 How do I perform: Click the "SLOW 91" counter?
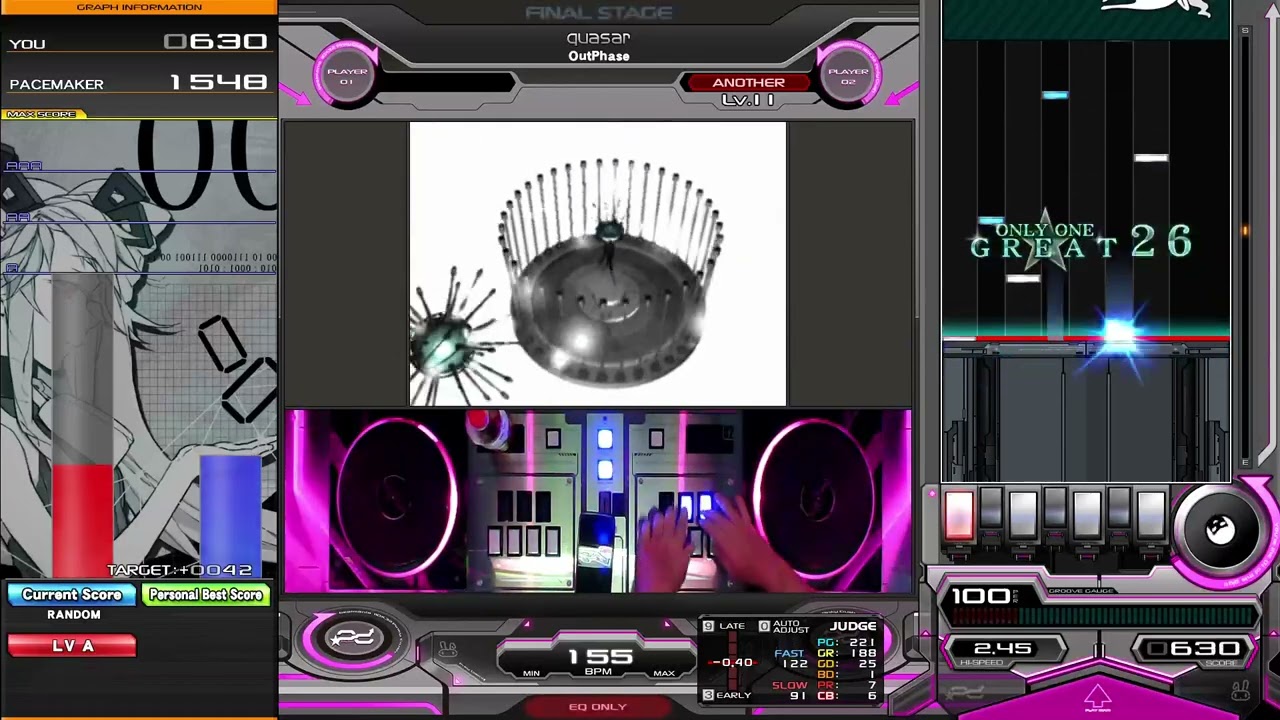(x=790, y=690)
